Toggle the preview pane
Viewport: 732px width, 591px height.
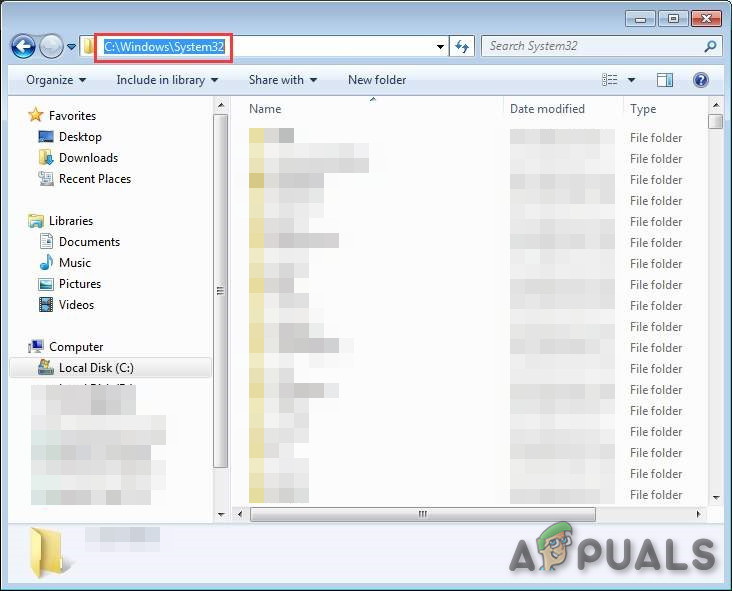click(x=664, y=80)
